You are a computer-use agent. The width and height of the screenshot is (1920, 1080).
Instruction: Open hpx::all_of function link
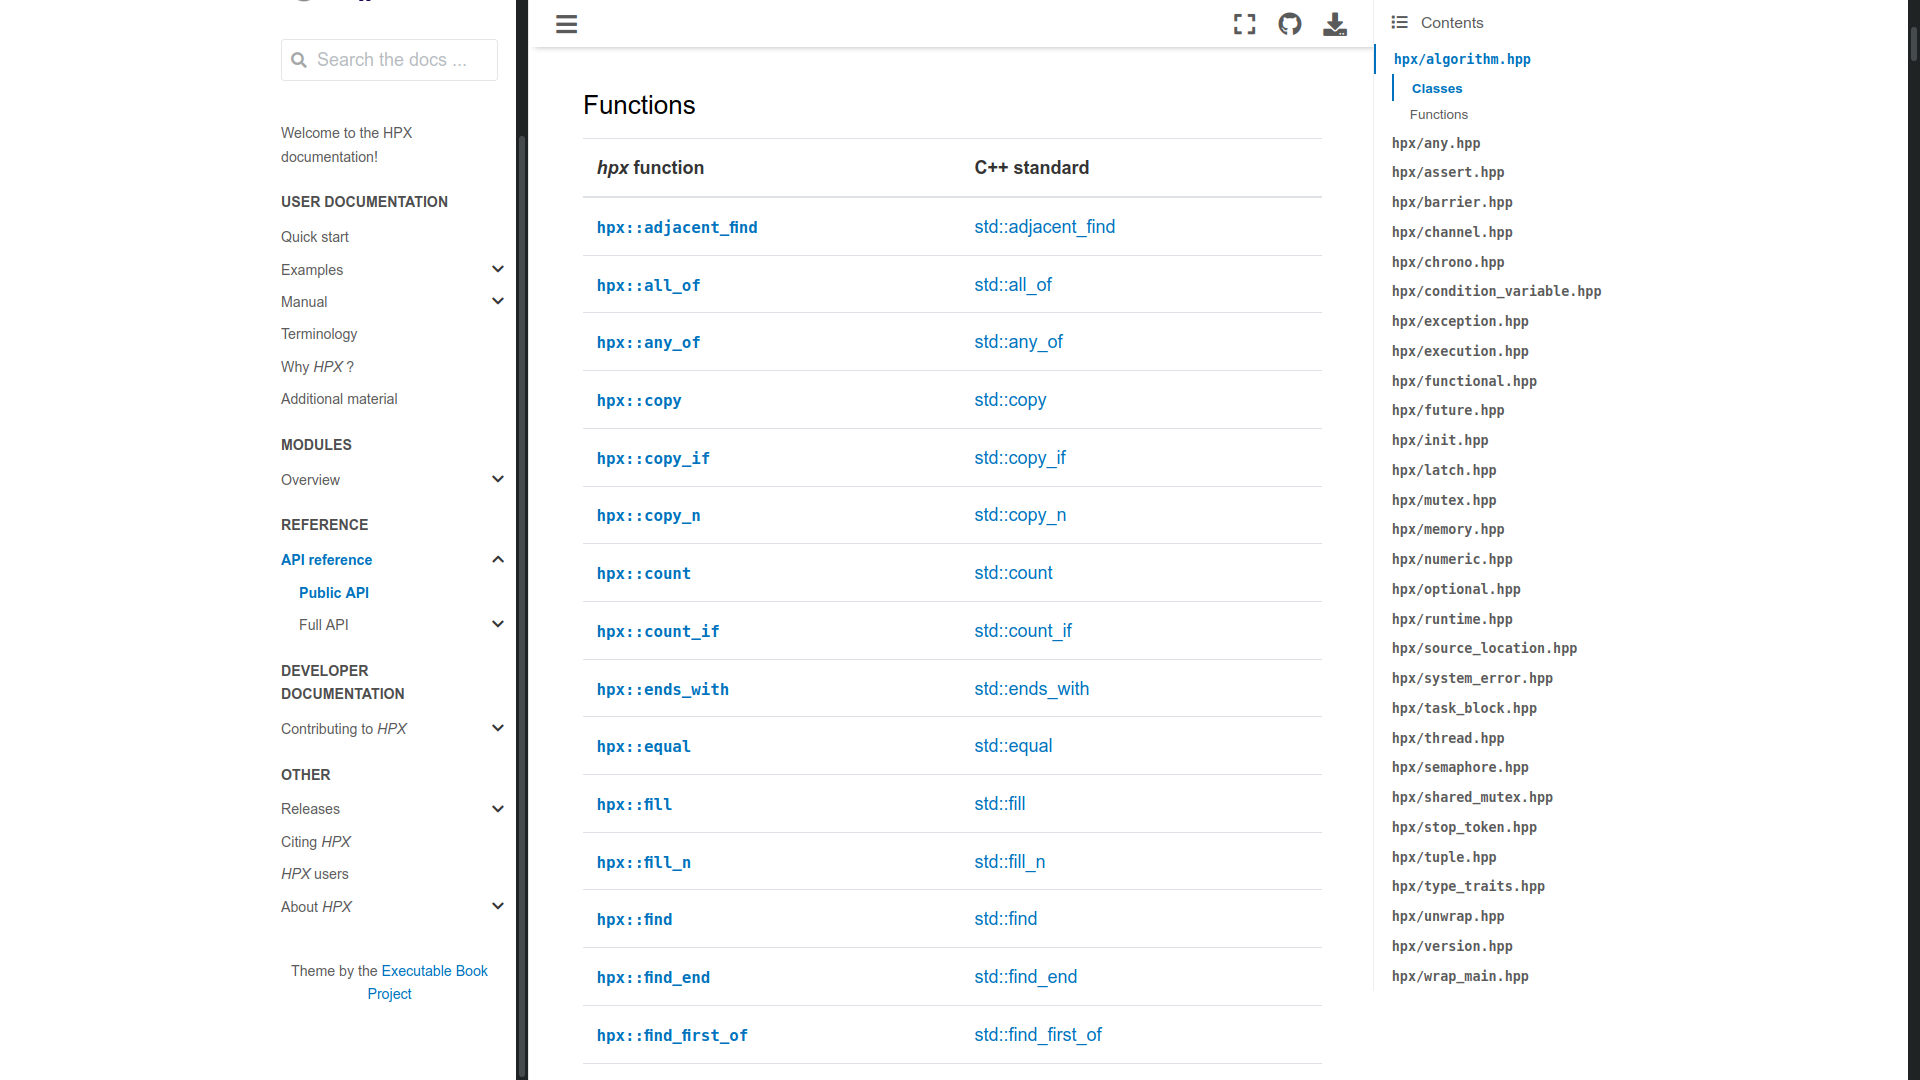(x=648, y=286)
